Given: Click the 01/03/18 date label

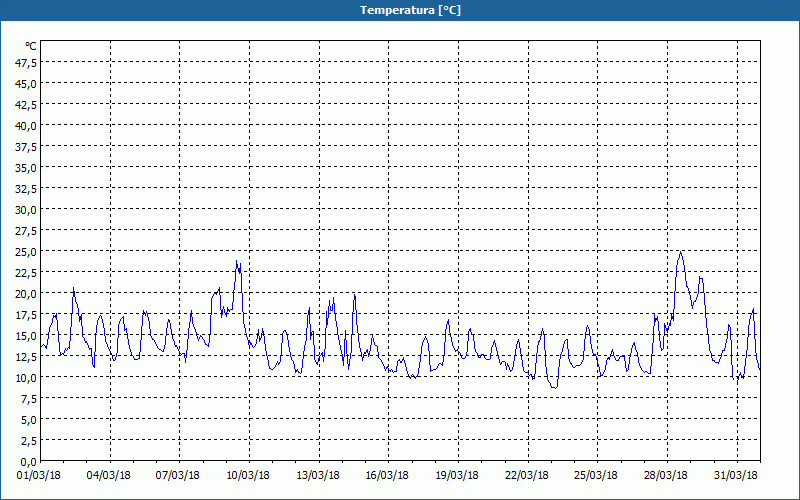Looking at the screenshot, I should point(39,476).
